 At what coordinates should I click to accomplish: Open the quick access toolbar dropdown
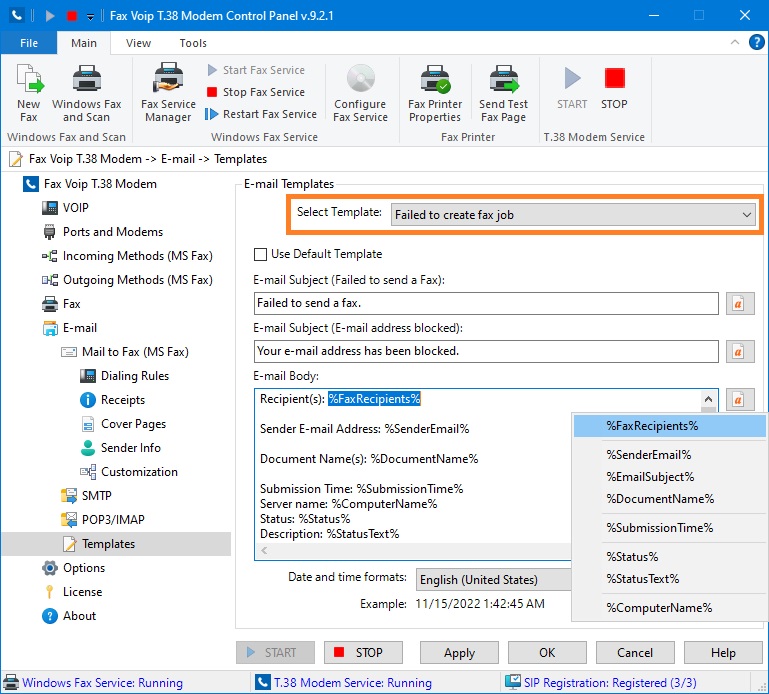90,17
